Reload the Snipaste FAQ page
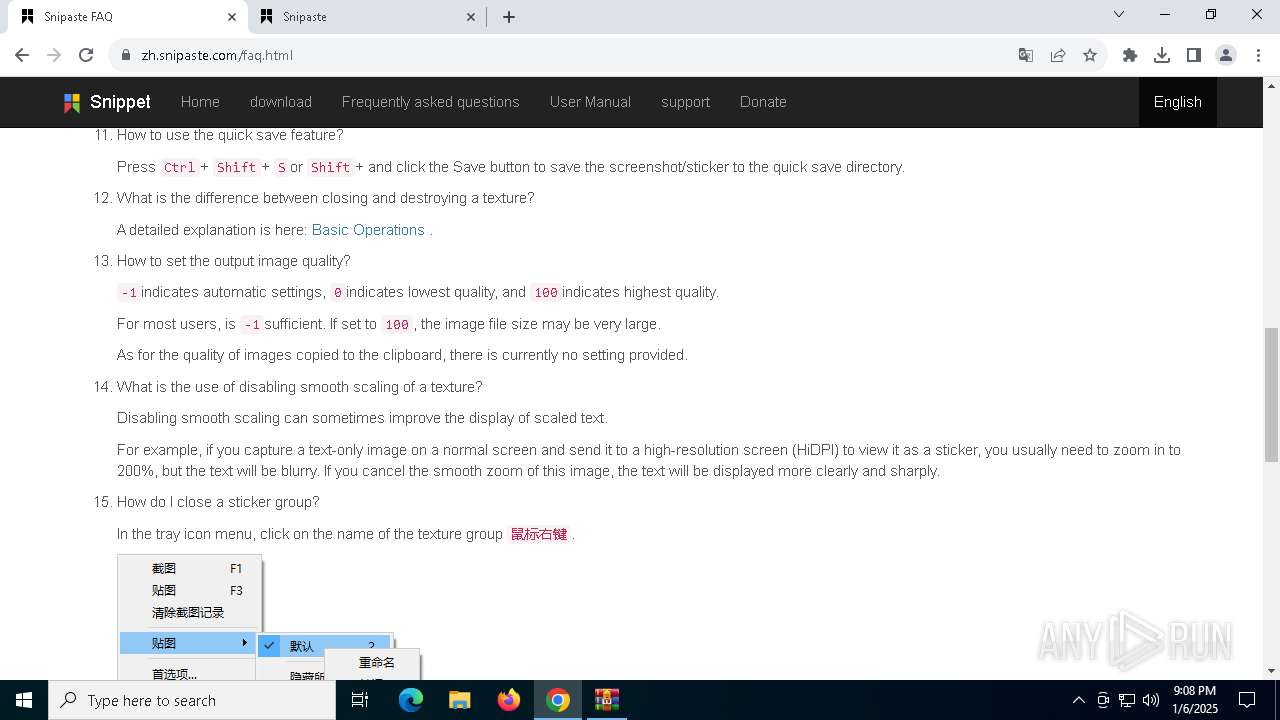This screenshot has height=720, width=1280. (86, 55)
